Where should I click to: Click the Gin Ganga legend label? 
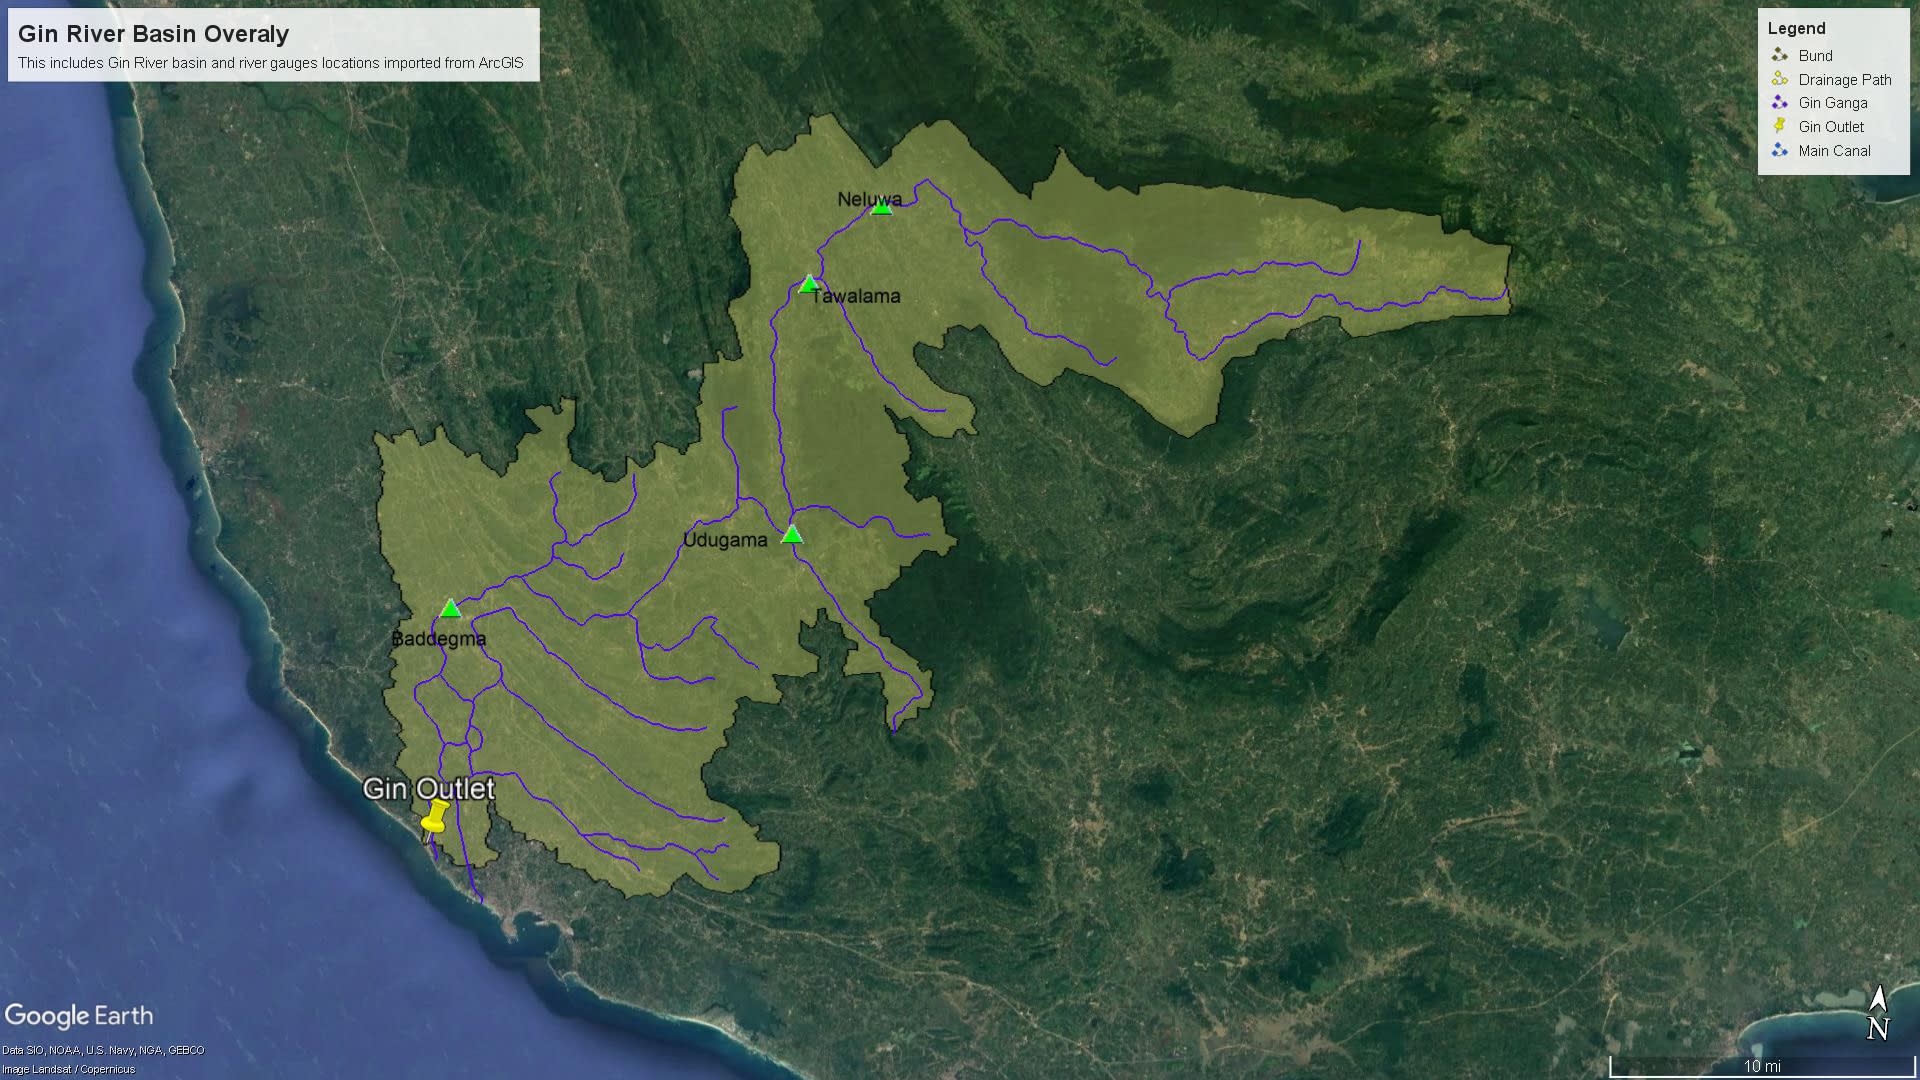click(x=1832, y=102)
